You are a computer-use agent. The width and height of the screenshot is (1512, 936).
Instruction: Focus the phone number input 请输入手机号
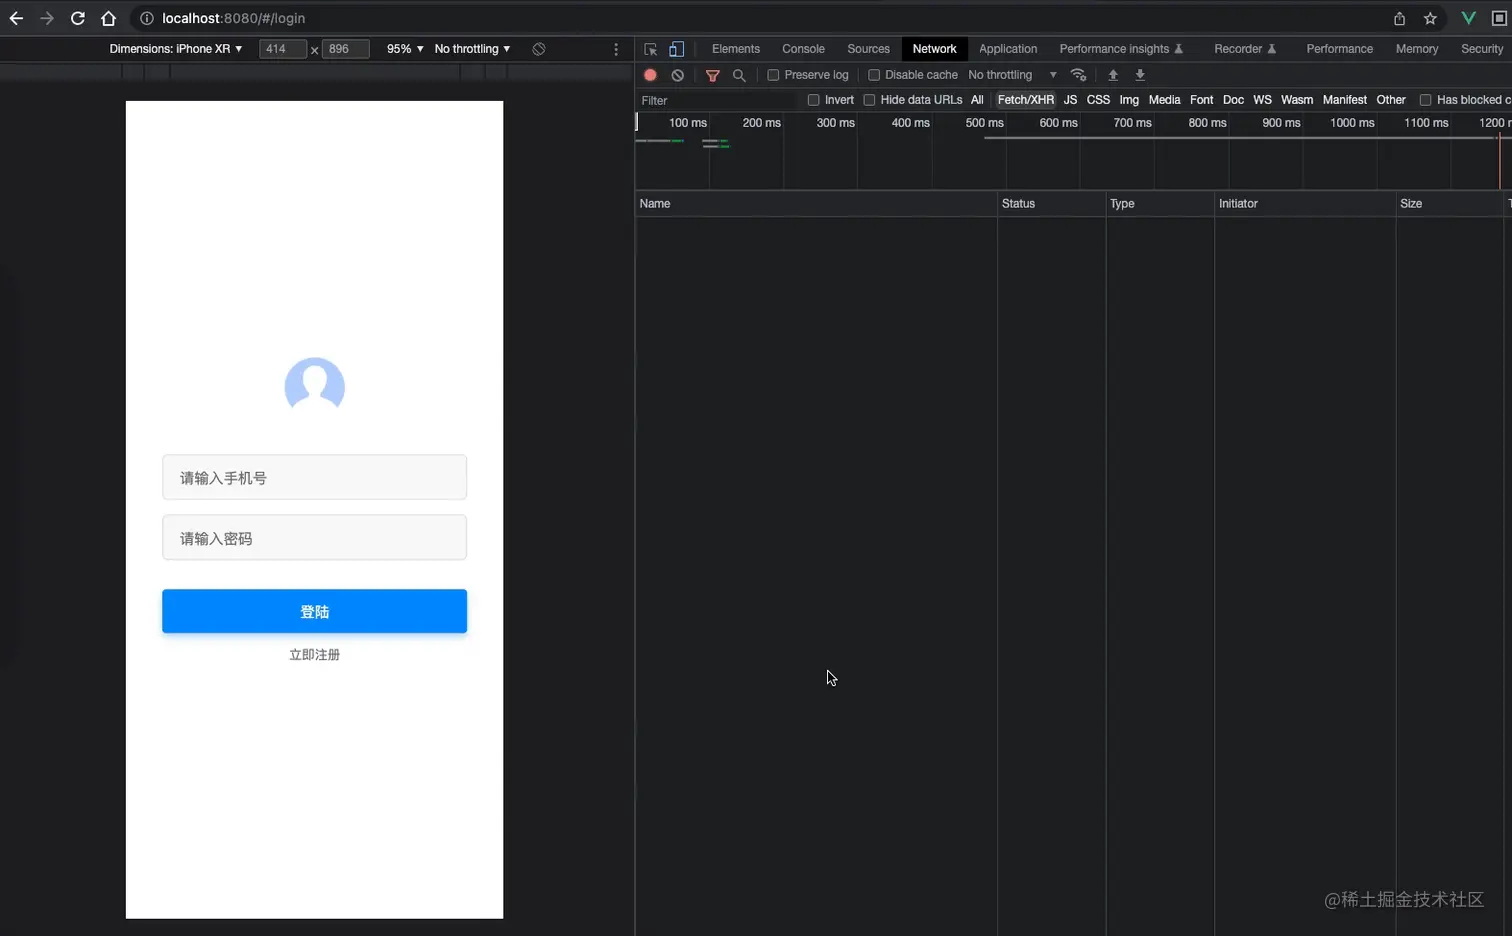click(314, 477)
